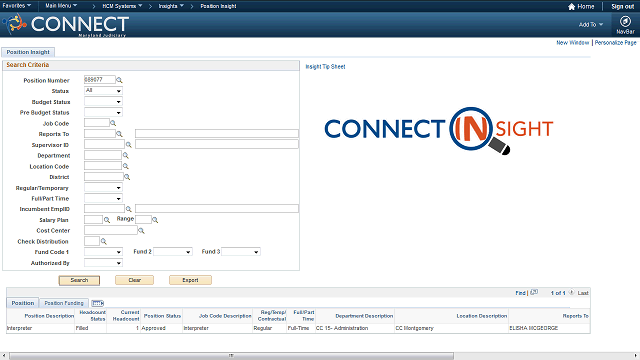Expand the Fund Code 1 dropdown
Screen dimensions: 640x360
(103, 252)
